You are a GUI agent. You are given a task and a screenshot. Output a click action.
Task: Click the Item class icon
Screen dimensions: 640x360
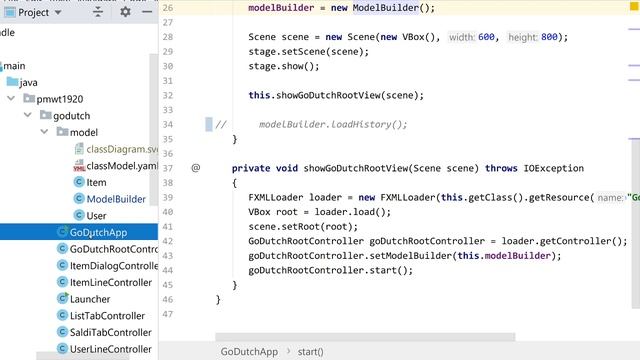79,182
